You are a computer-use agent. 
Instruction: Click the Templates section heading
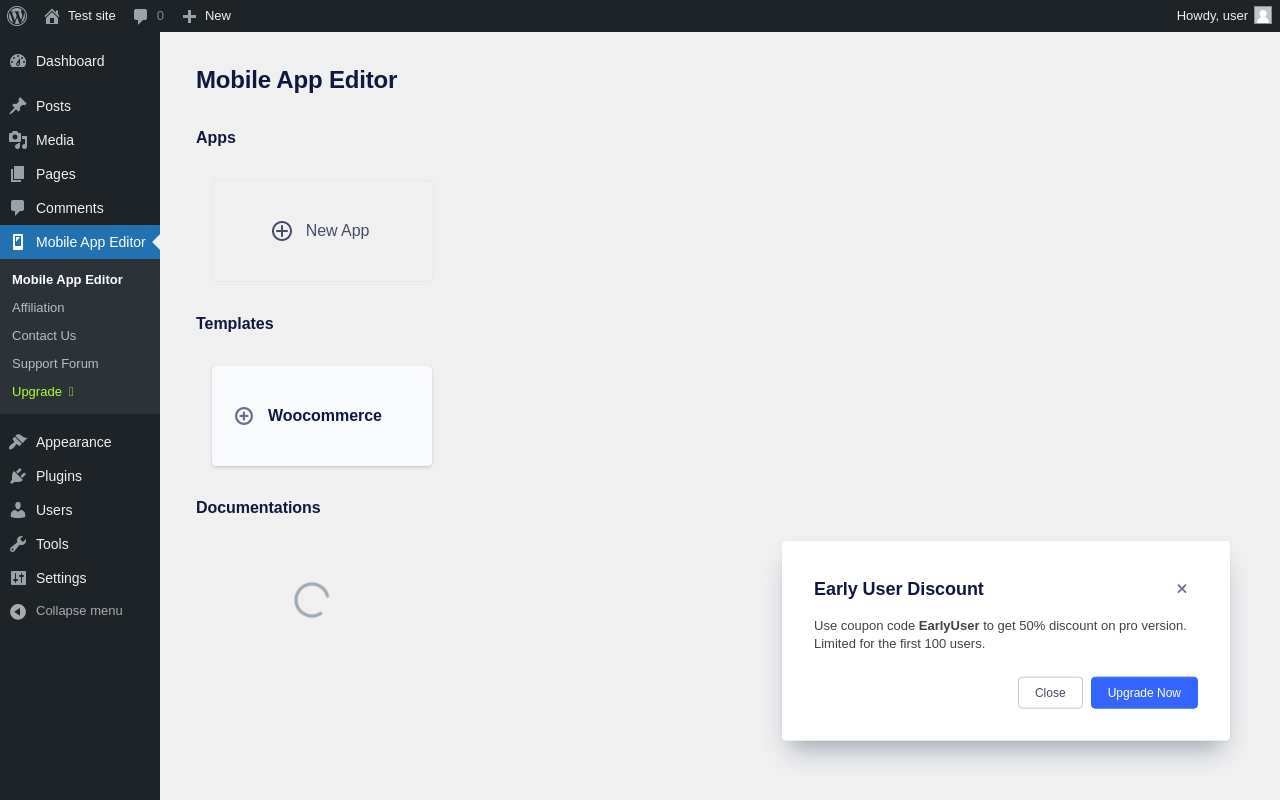click(235, 324)
